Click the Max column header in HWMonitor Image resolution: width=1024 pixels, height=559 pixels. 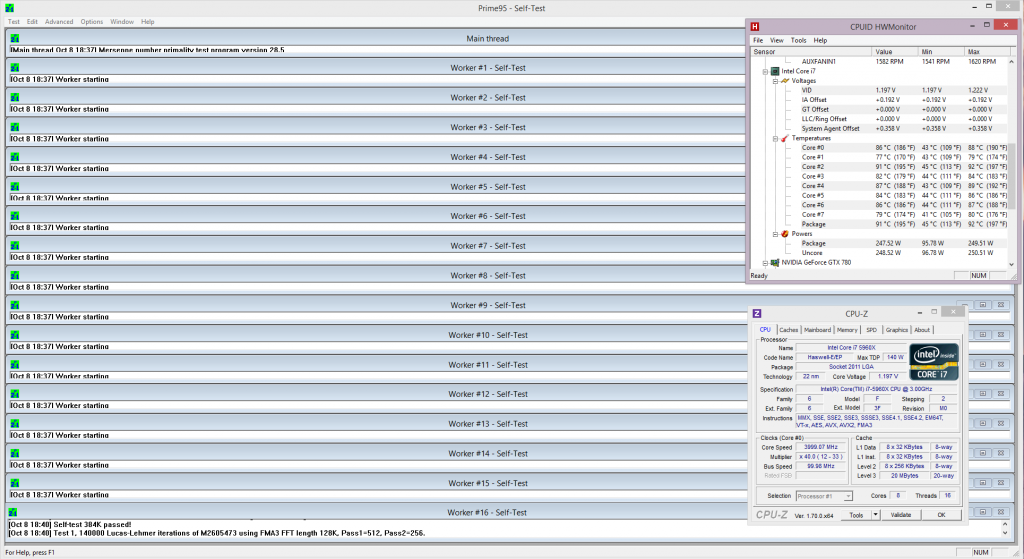[x=987, y=52]
